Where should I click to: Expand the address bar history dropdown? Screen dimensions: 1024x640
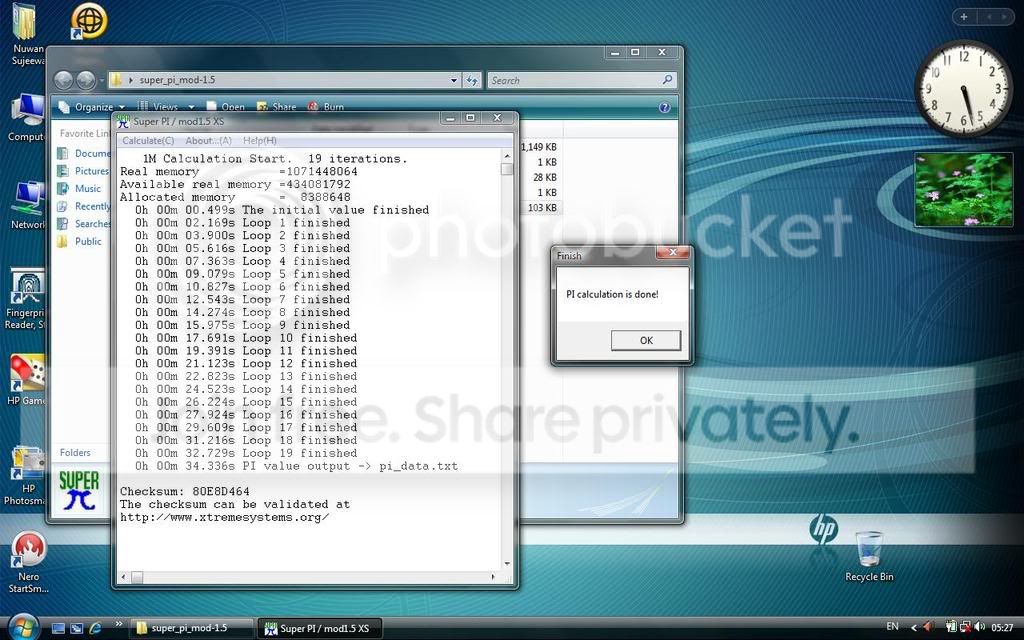tap(454, 80)
